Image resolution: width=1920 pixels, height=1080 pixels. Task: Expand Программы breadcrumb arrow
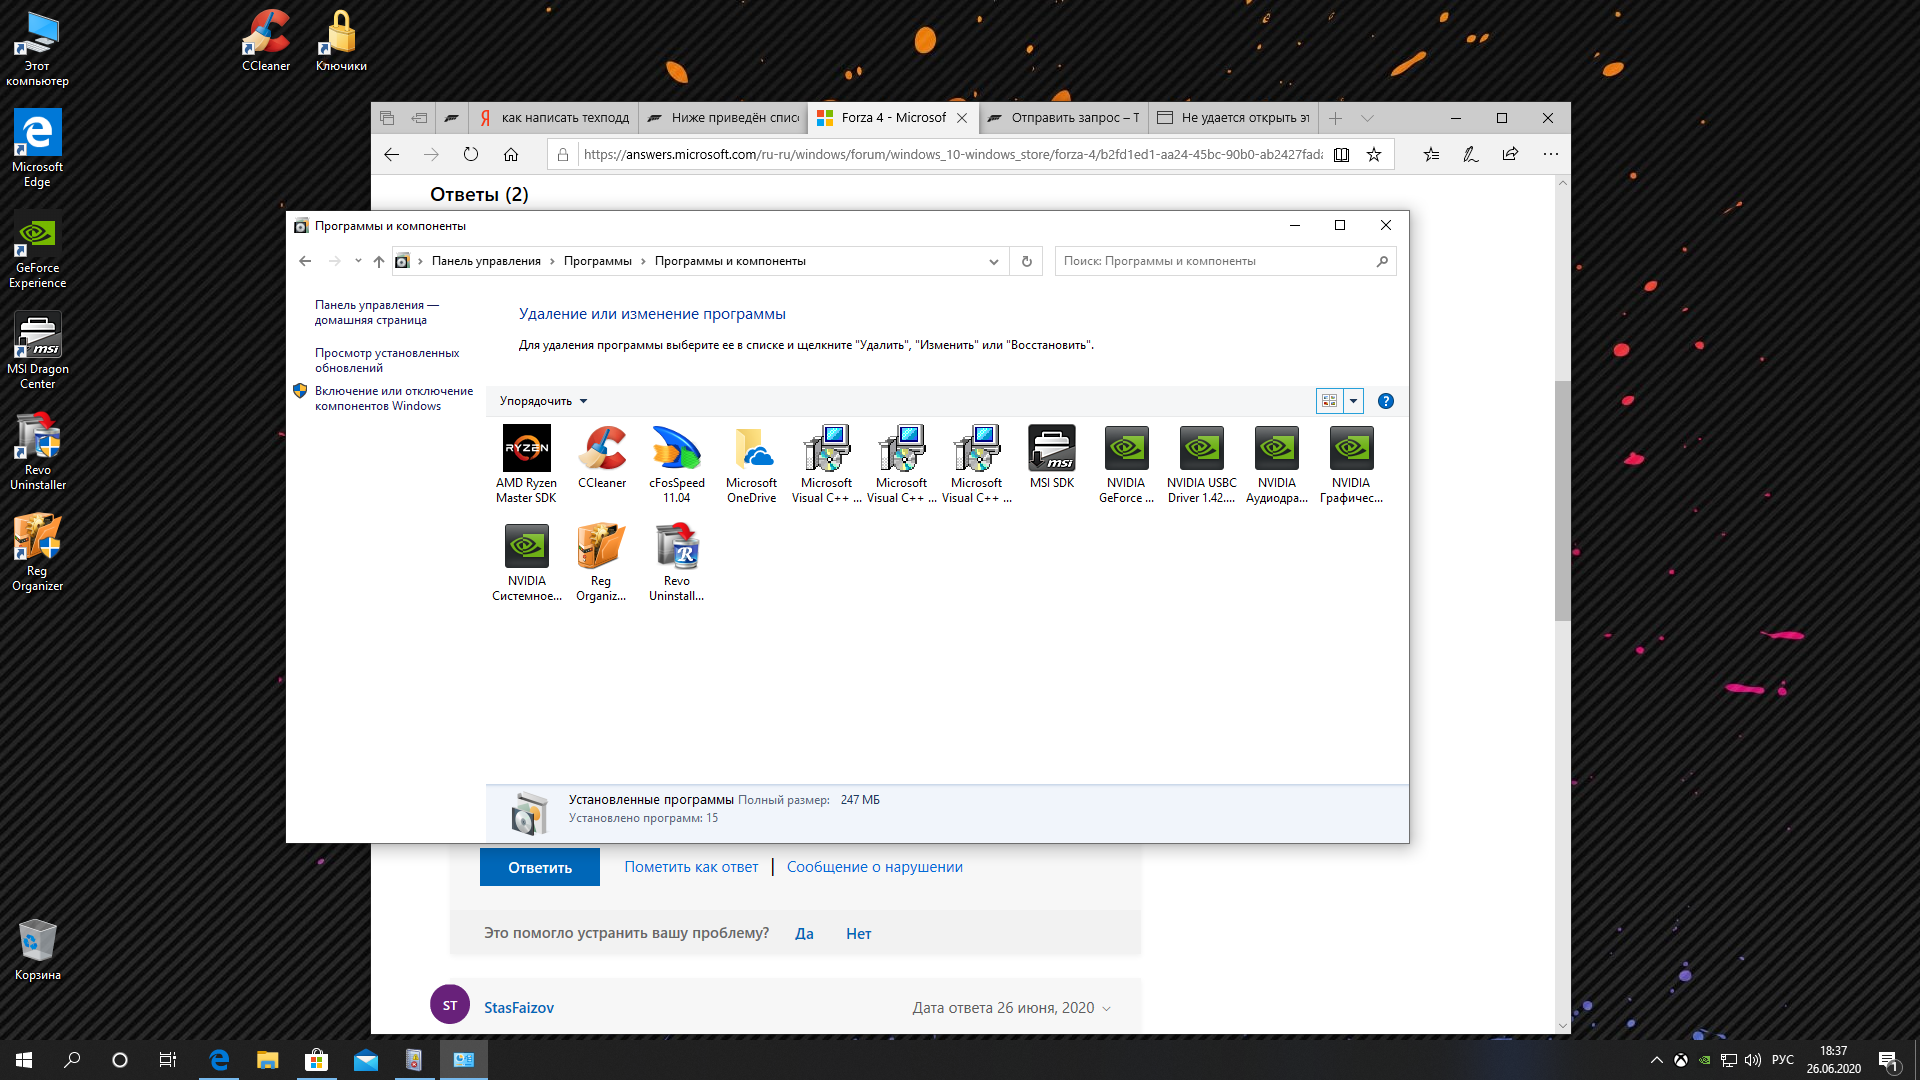coord(643,261)
